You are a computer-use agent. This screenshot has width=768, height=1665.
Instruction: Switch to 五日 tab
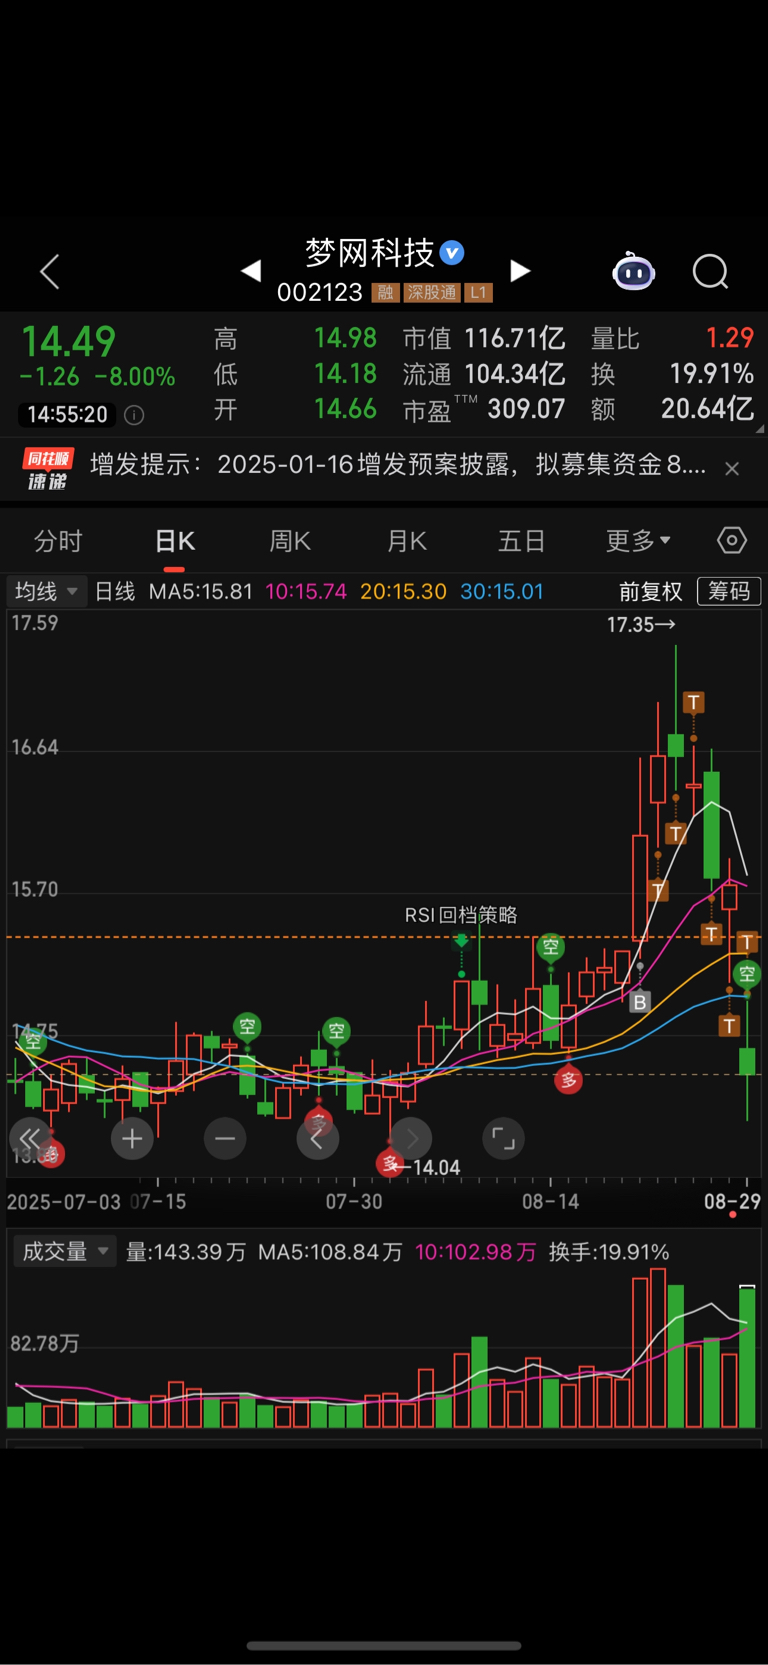click(x=522, y=541)
